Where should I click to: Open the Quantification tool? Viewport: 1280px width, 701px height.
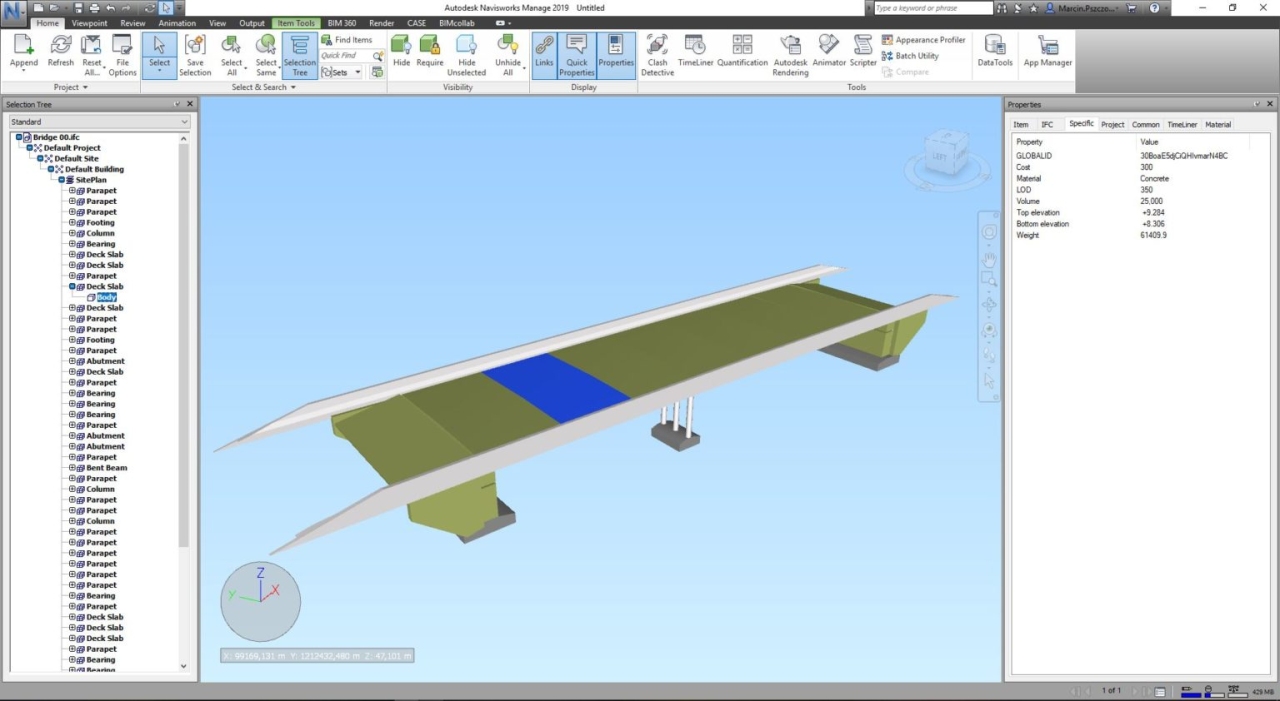click(742, 55)
